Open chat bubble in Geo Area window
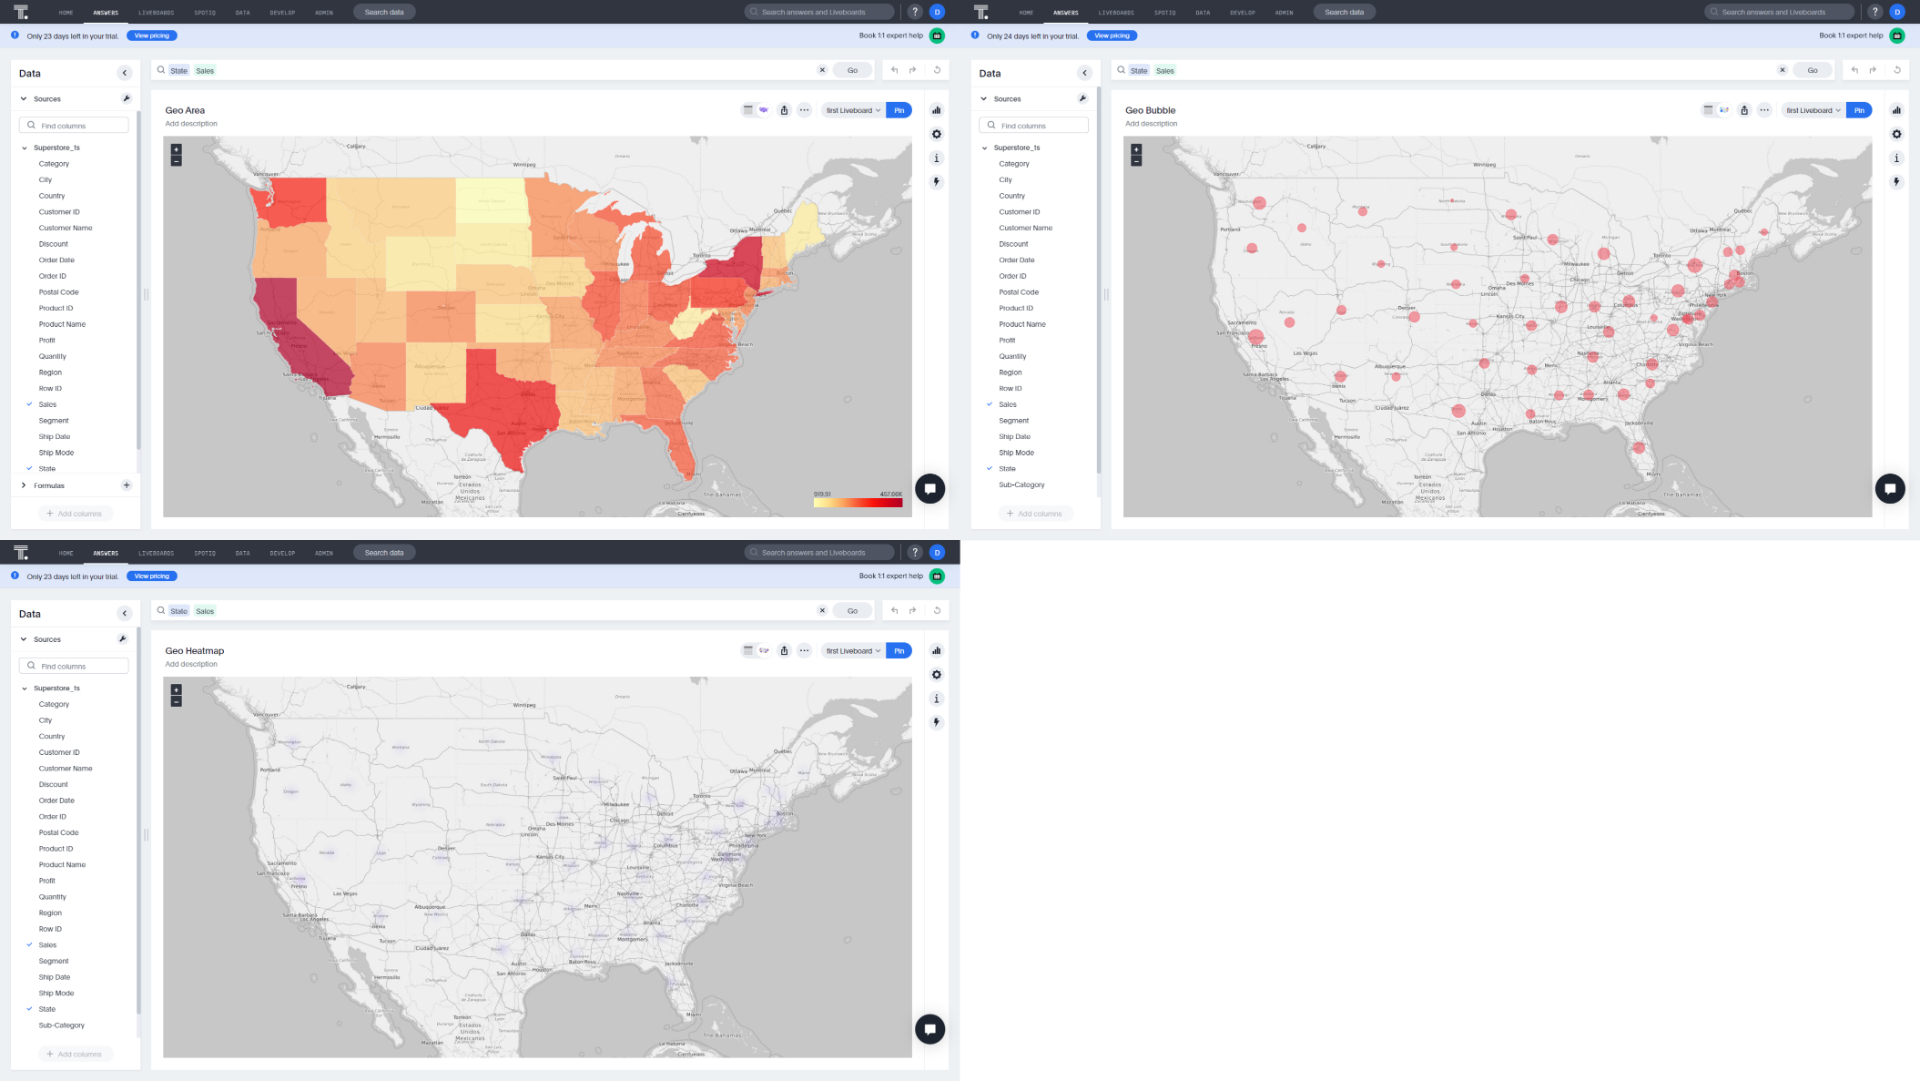 tap(930, 489)
